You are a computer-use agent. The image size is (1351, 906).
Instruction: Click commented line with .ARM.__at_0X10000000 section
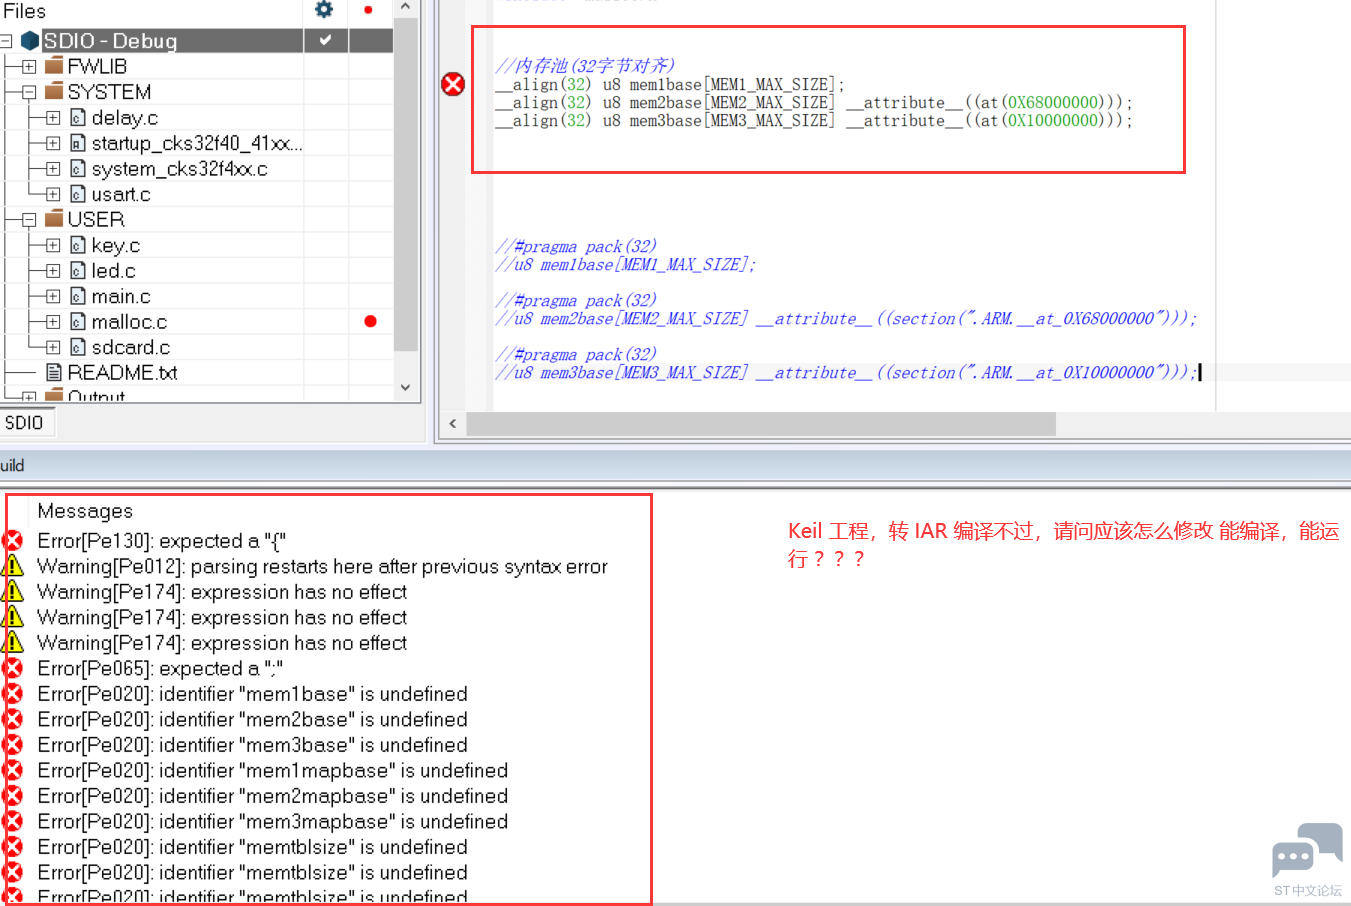846,372
